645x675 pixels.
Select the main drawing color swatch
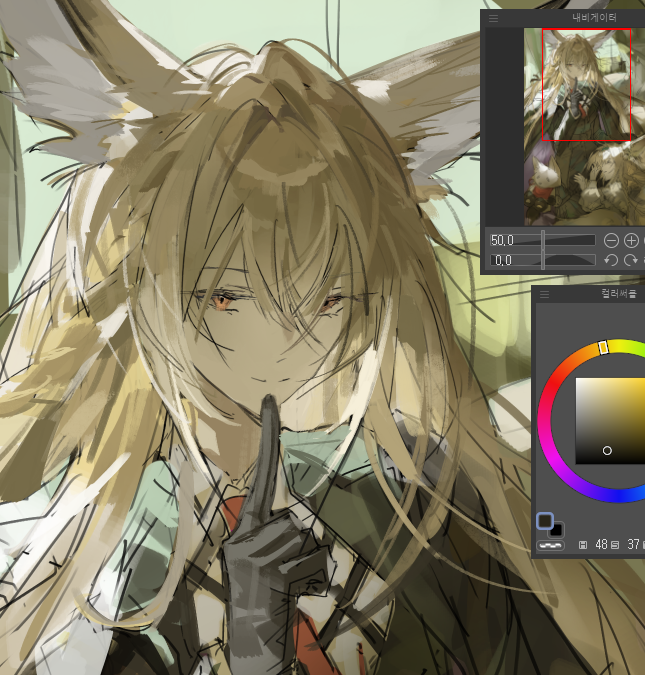tap(545, 521)
